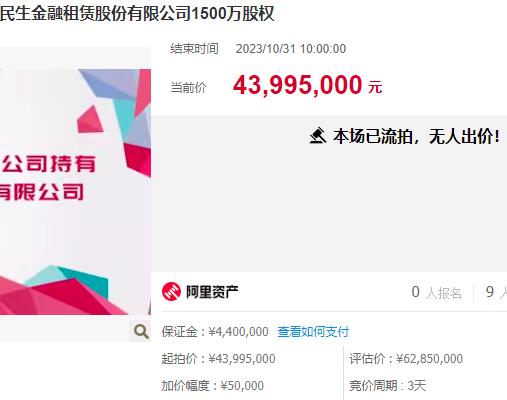The image size is (507, 400).
Task: Click the 公司持有 text in the image
Action: pos(49,163)
